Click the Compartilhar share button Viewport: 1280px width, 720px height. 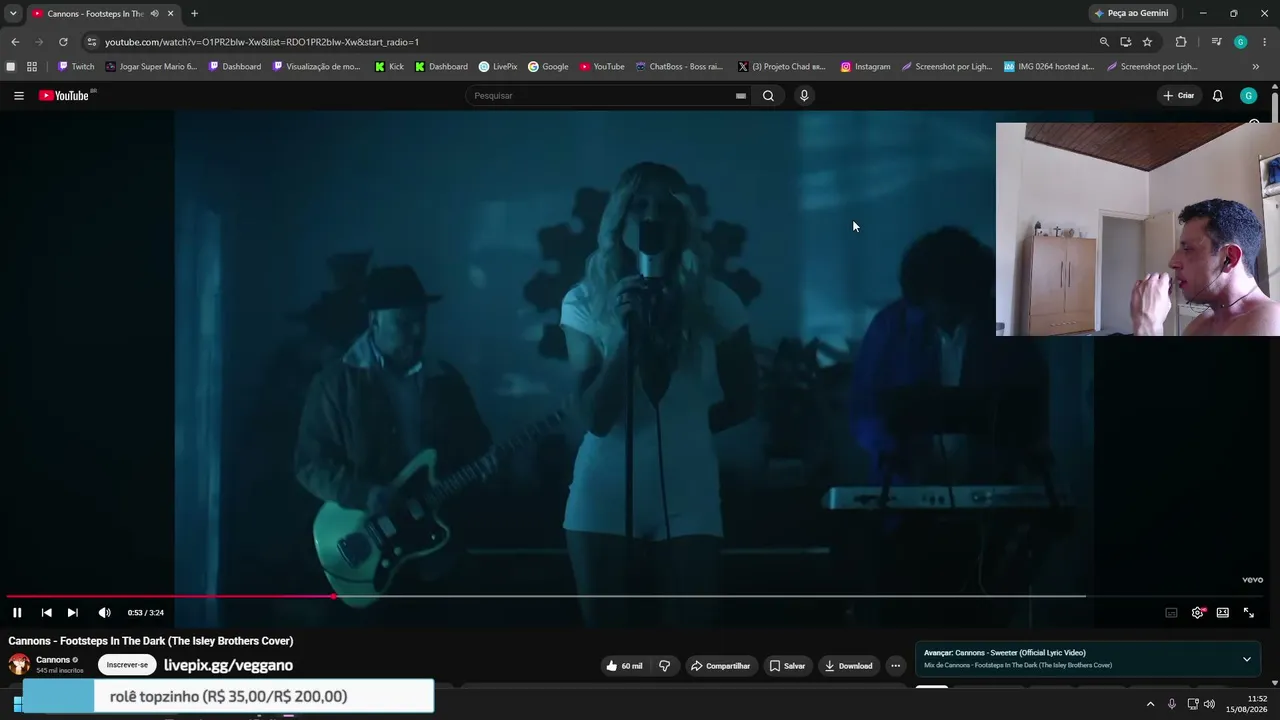pos(720,666)
